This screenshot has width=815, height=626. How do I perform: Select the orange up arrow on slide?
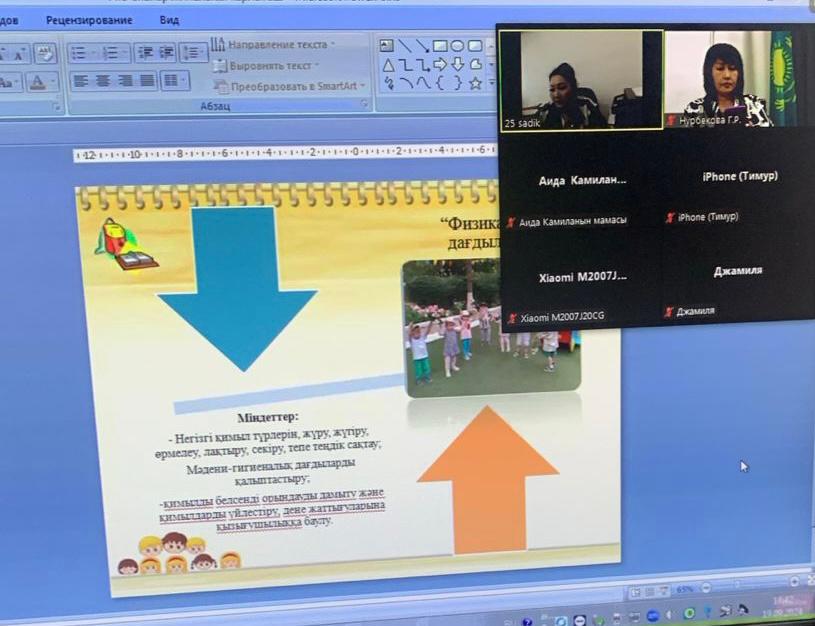(488, 479)
